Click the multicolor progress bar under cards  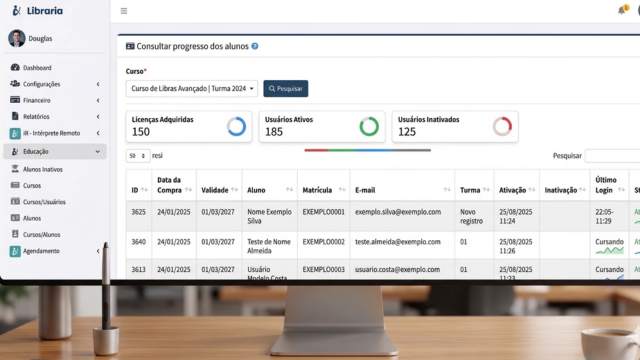coord(367,150)
